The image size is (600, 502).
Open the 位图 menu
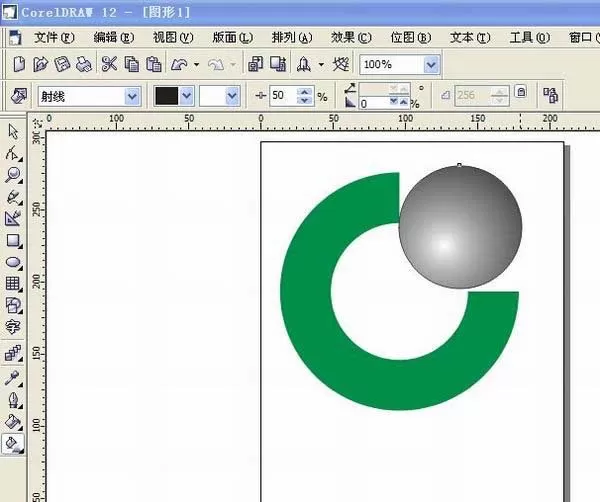(x=411, y=37)
